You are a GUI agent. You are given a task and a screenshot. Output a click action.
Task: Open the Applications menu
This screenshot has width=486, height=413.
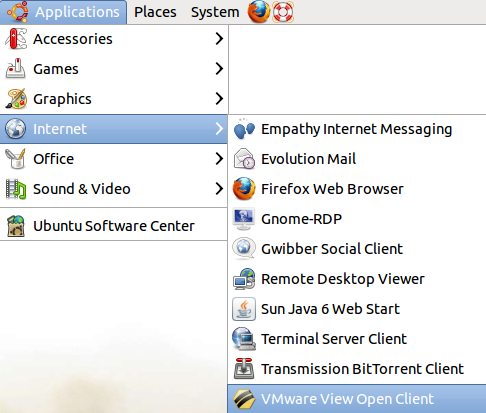point(63,12)
